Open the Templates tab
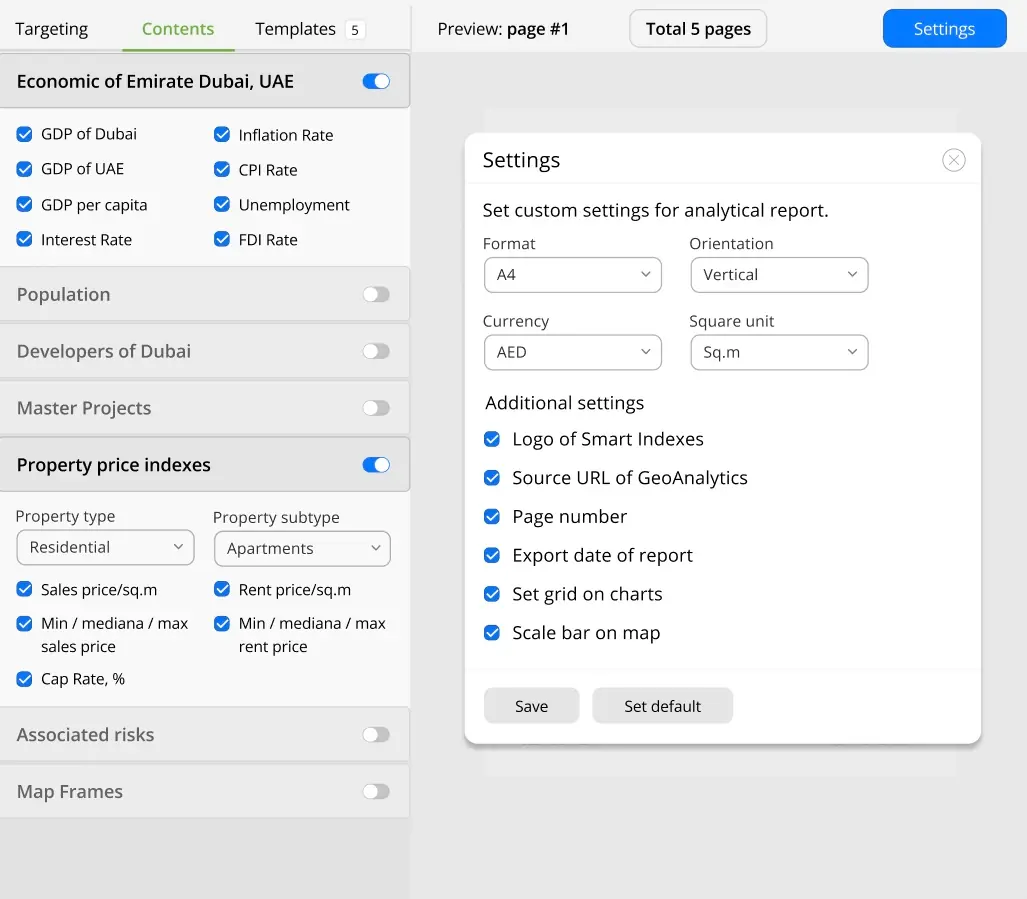Image resolution: width=1027 pixels, height=899 pixels. click(x=295, y=29)
